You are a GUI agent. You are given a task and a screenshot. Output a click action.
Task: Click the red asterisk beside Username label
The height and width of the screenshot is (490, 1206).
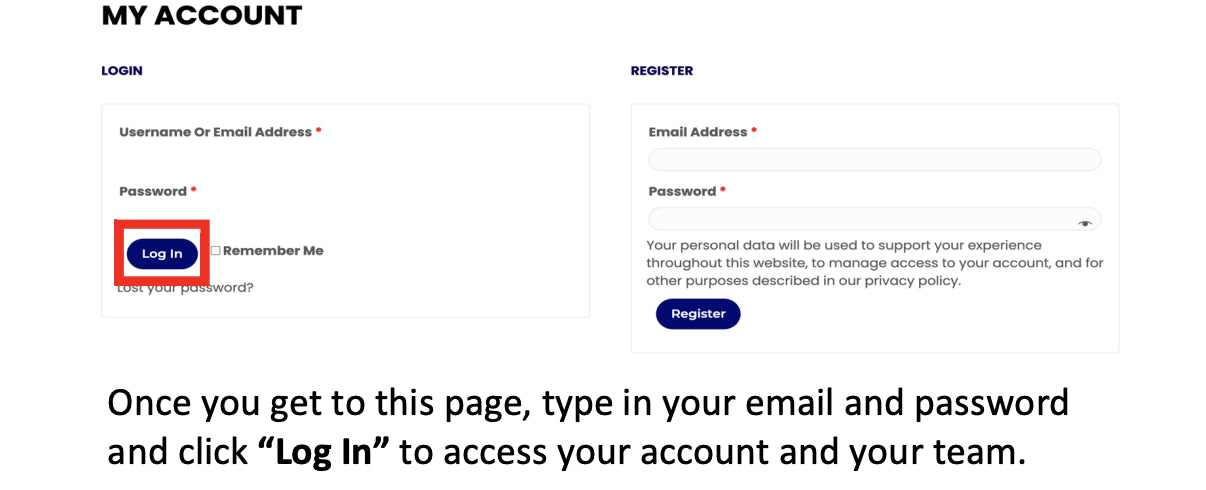pyautogui.click(x=318, y=131)
